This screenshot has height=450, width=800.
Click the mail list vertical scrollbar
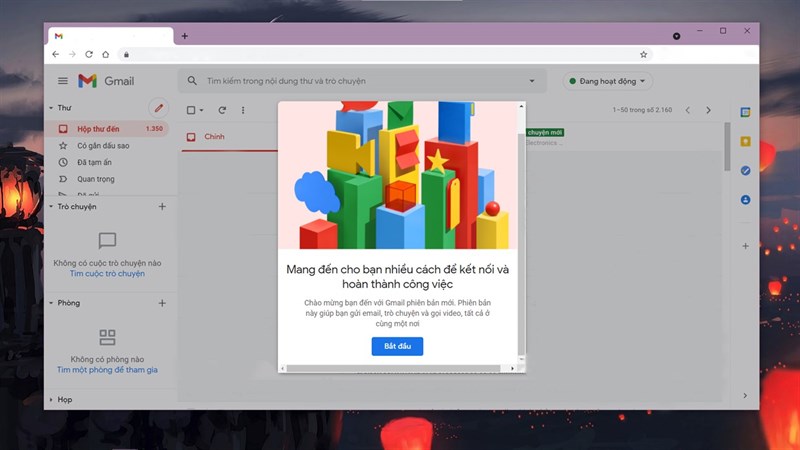[727, 147]
